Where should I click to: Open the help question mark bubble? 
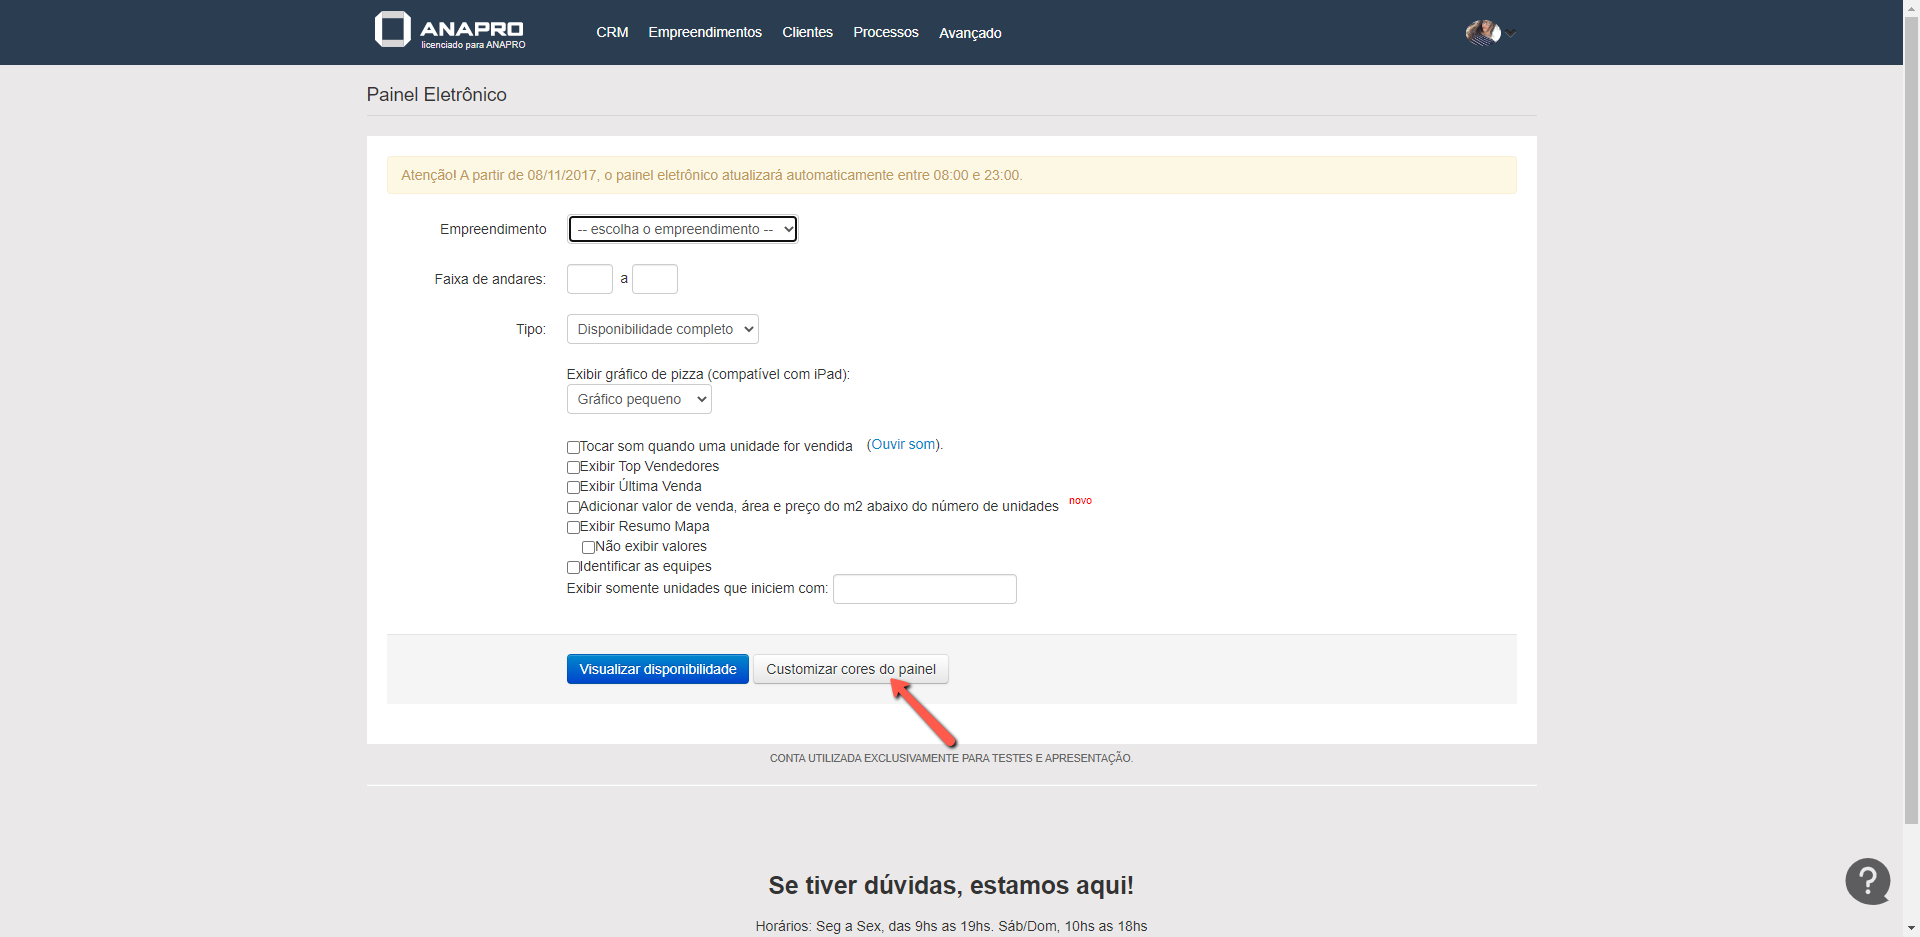(1867, 881)
